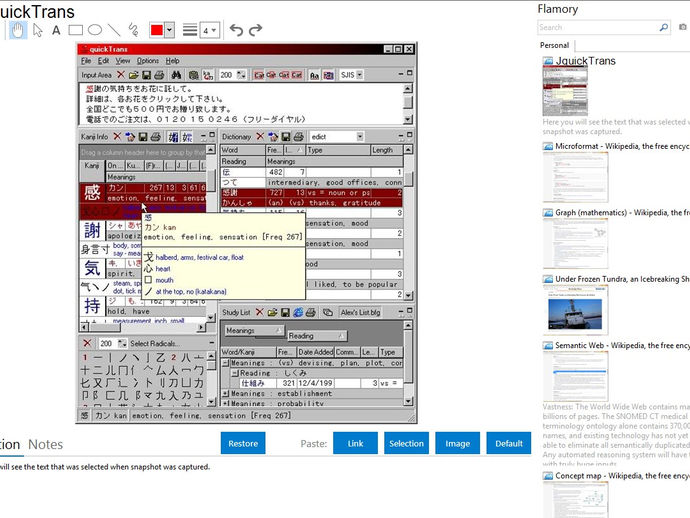
Task: Click the Selection paste button
Action: tap(406, 443)
